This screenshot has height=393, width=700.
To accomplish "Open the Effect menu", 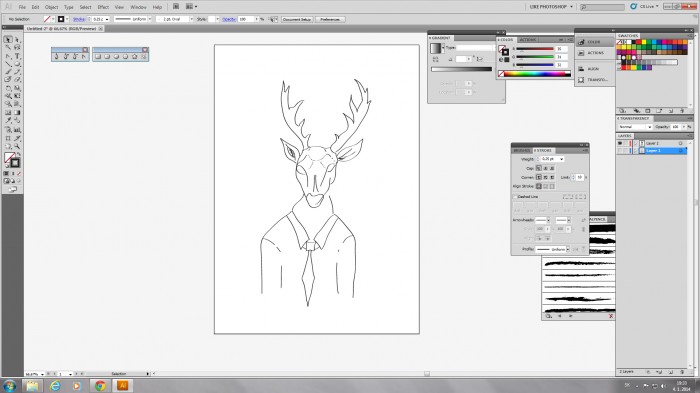I will click(103, 7).
